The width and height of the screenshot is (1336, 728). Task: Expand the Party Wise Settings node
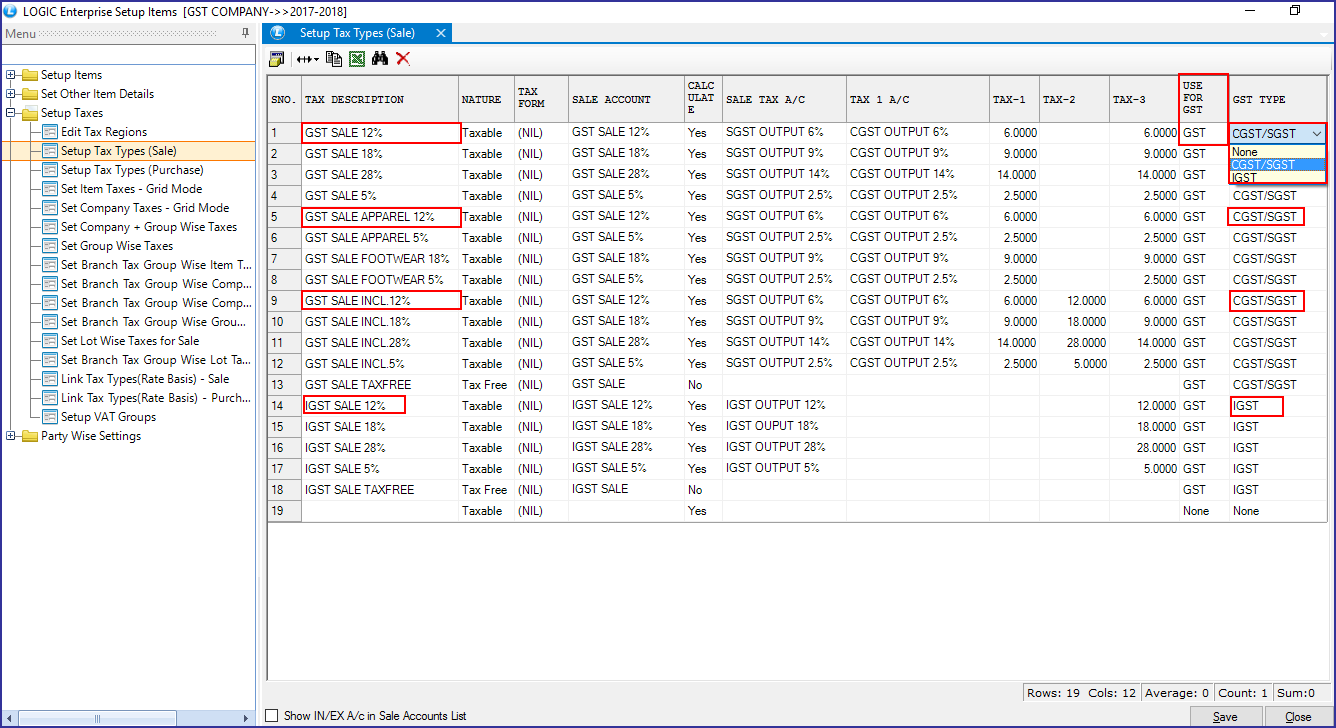[x=11, y=436]
